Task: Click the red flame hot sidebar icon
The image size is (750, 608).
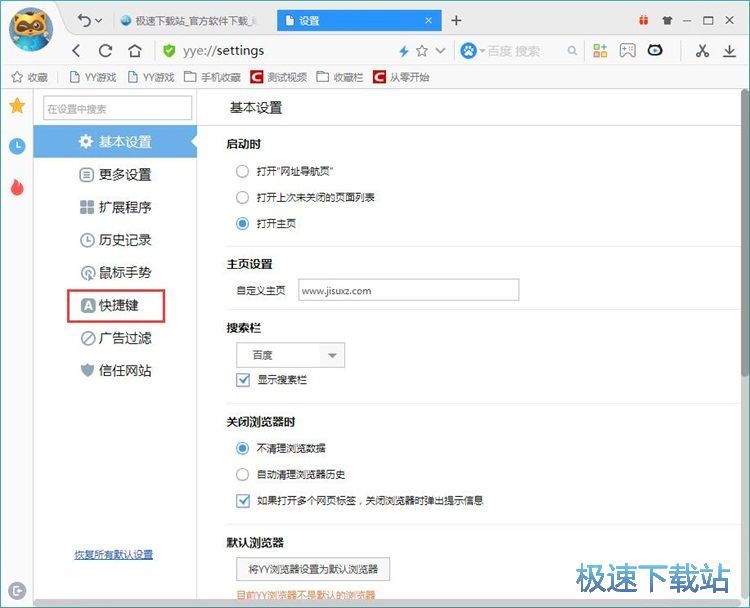Action: point(17,187)
